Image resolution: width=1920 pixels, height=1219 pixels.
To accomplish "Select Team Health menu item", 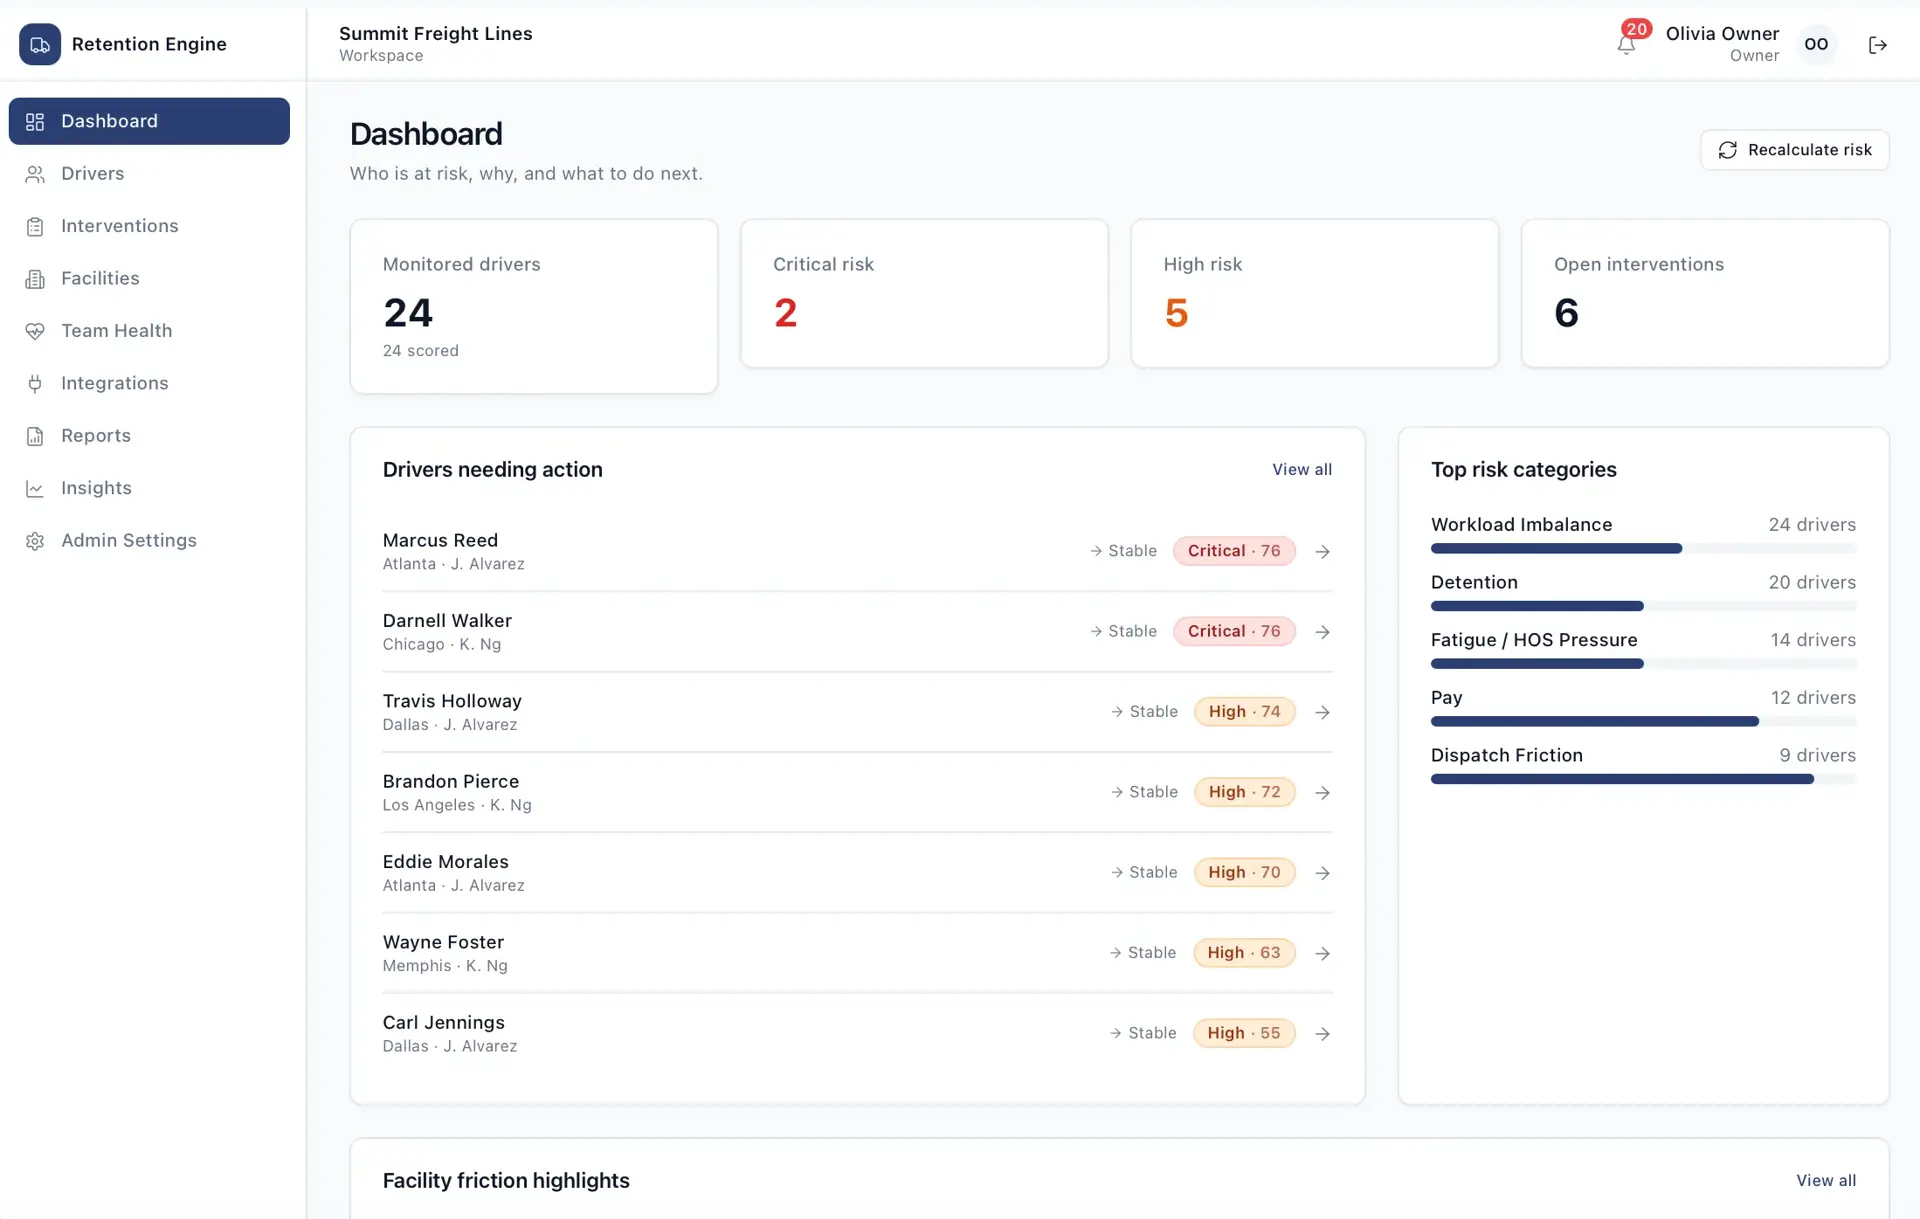I will pos(149,331).
